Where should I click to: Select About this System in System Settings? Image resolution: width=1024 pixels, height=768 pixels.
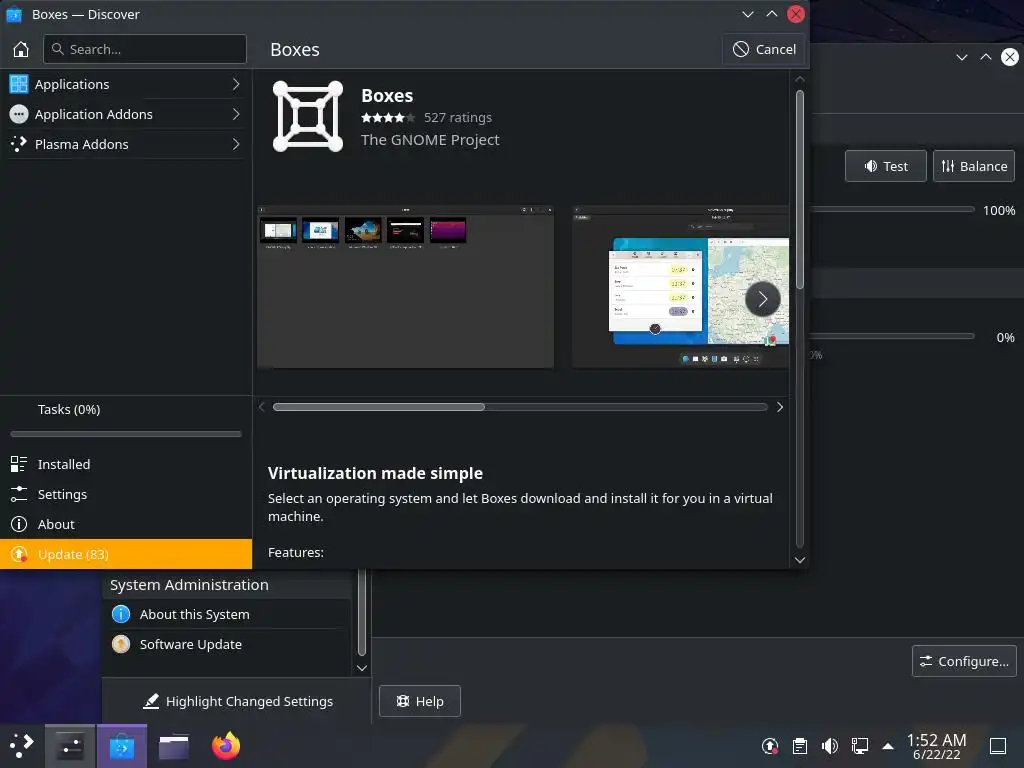228,614
